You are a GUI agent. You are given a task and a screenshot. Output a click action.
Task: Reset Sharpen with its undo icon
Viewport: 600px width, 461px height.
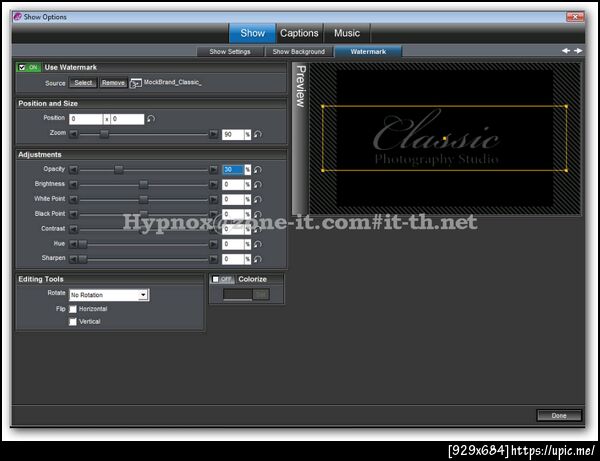click(x=258, y=259)
